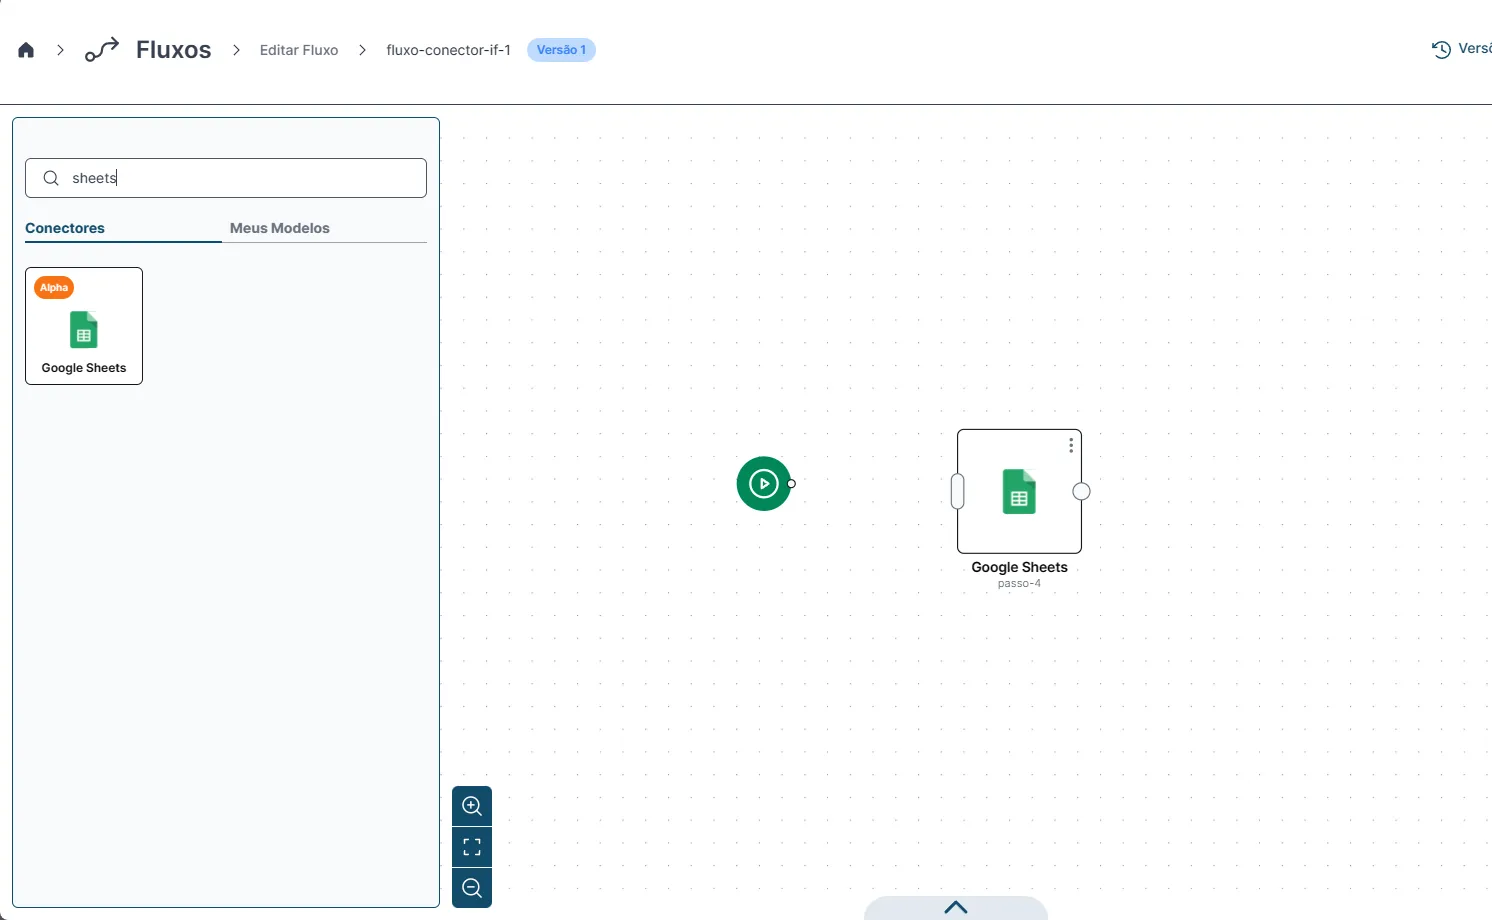Select the Google Sheets node on canvas

(x=1019, y=491)
